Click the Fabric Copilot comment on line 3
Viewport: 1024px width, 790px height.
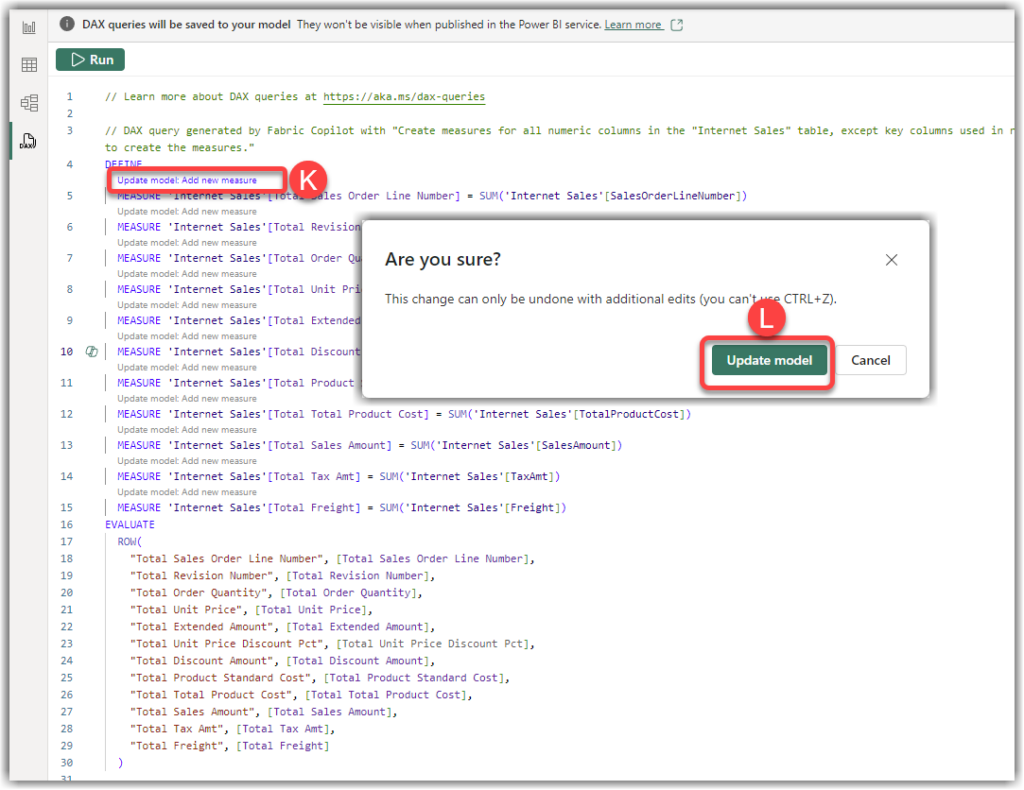(559, 139)
